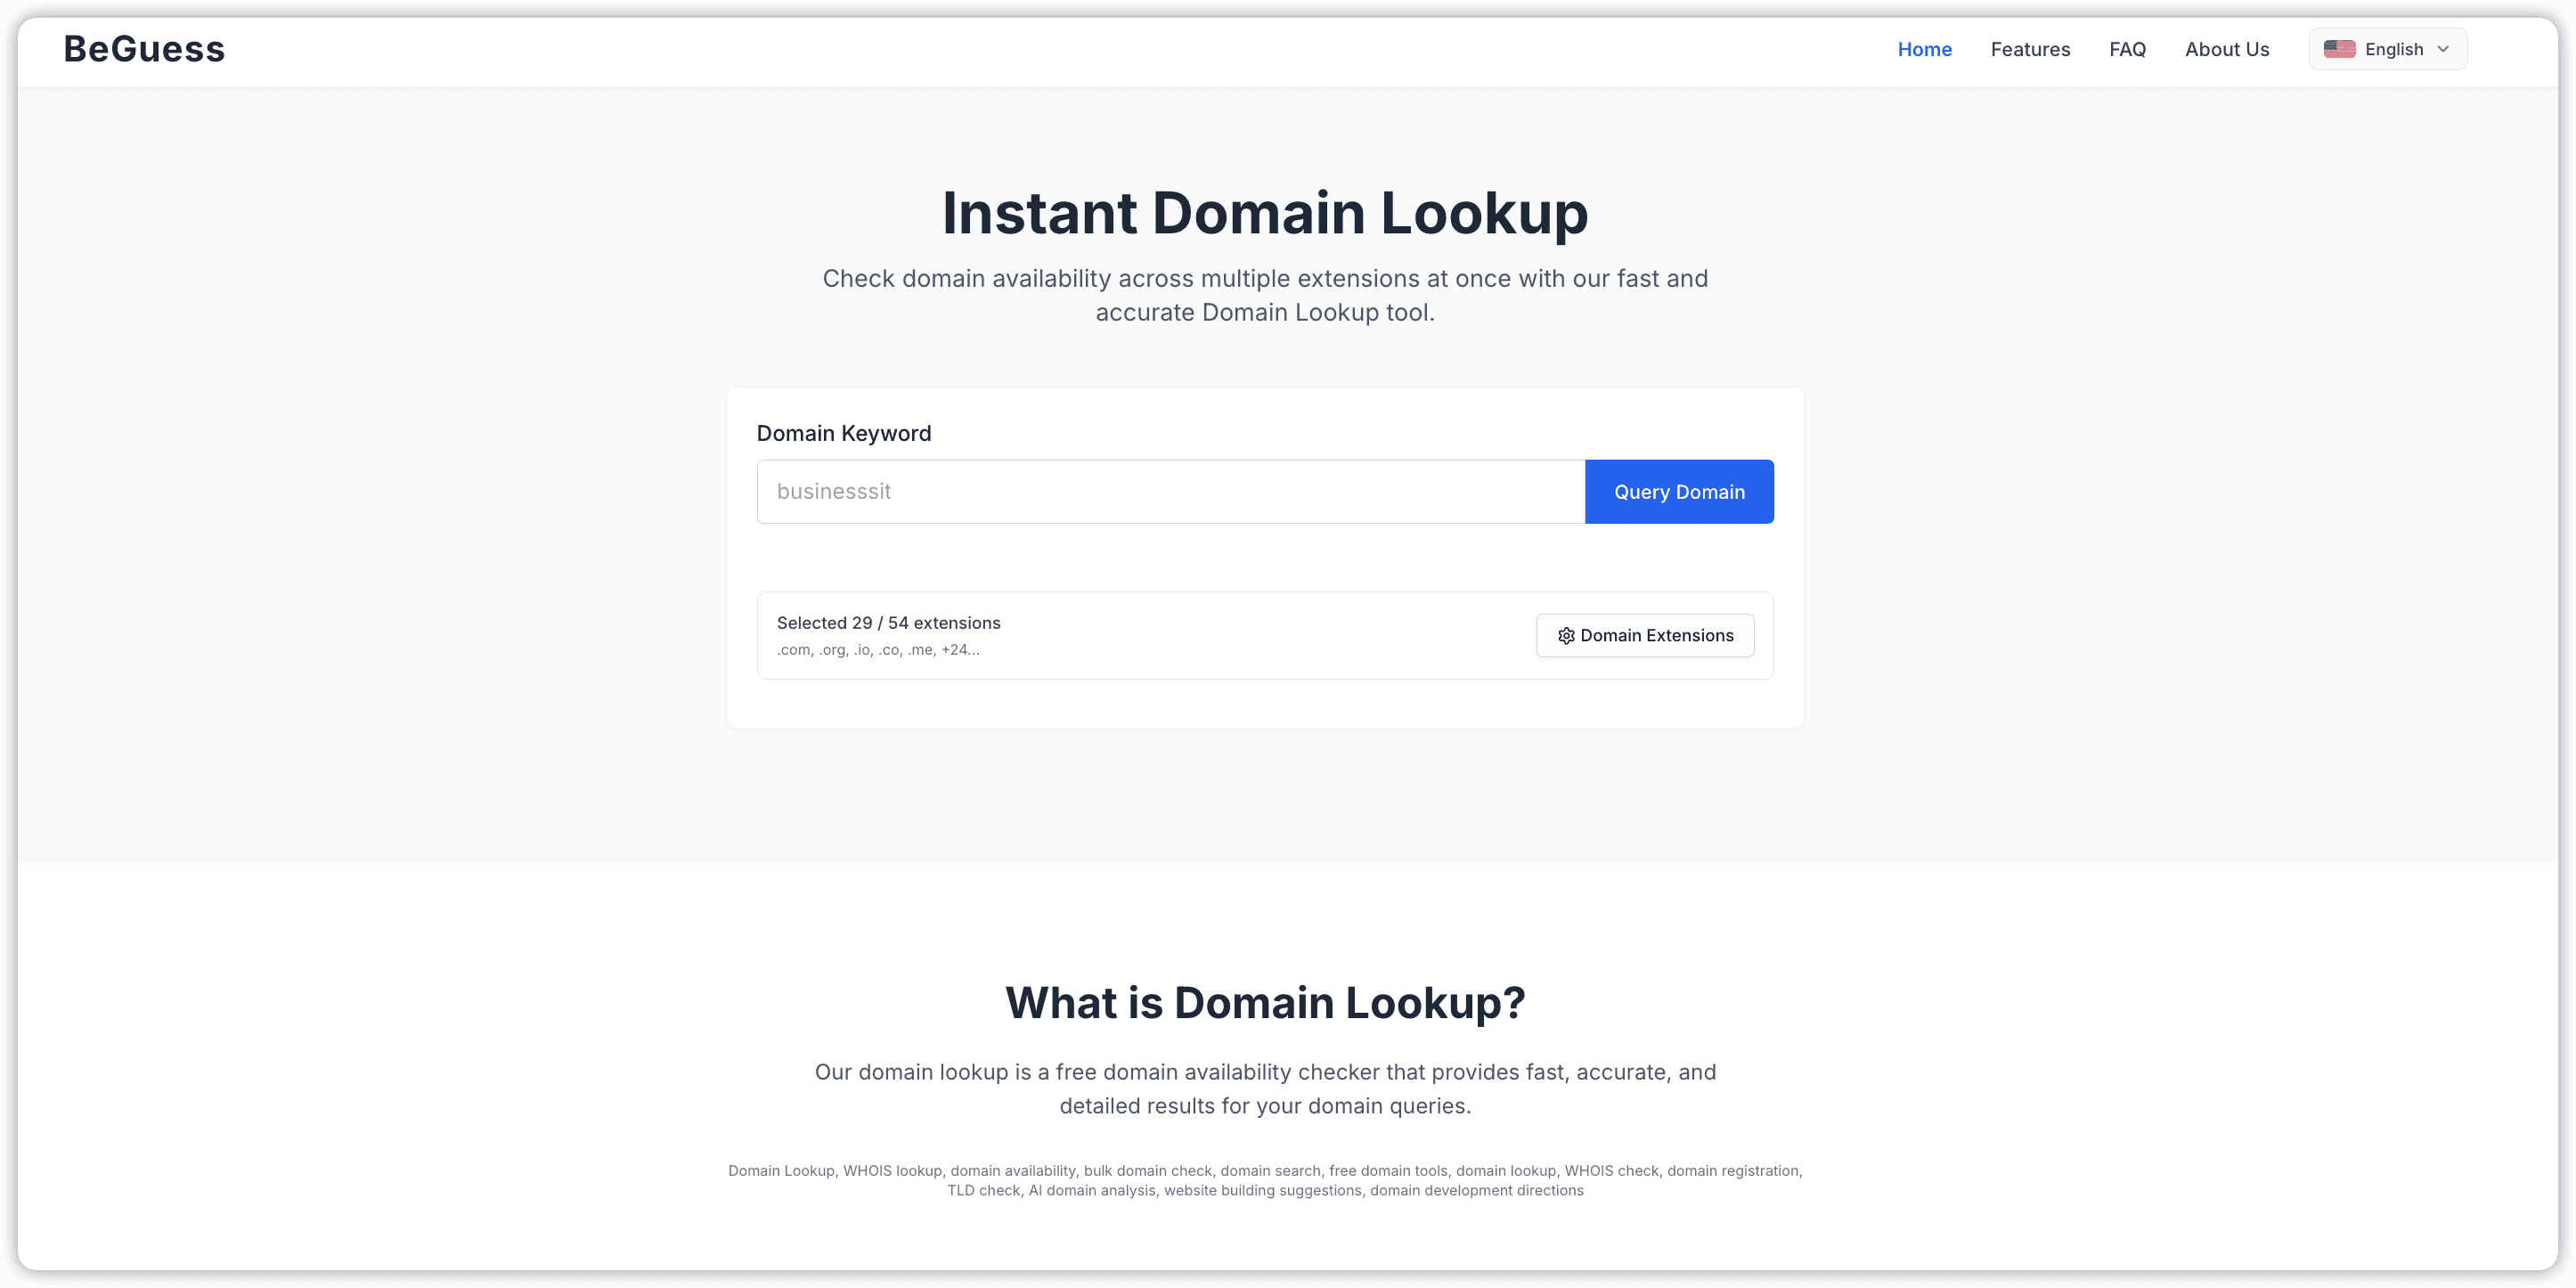Navigate to FAQ section
2576x1288 pixels.
pos(2127,49)
